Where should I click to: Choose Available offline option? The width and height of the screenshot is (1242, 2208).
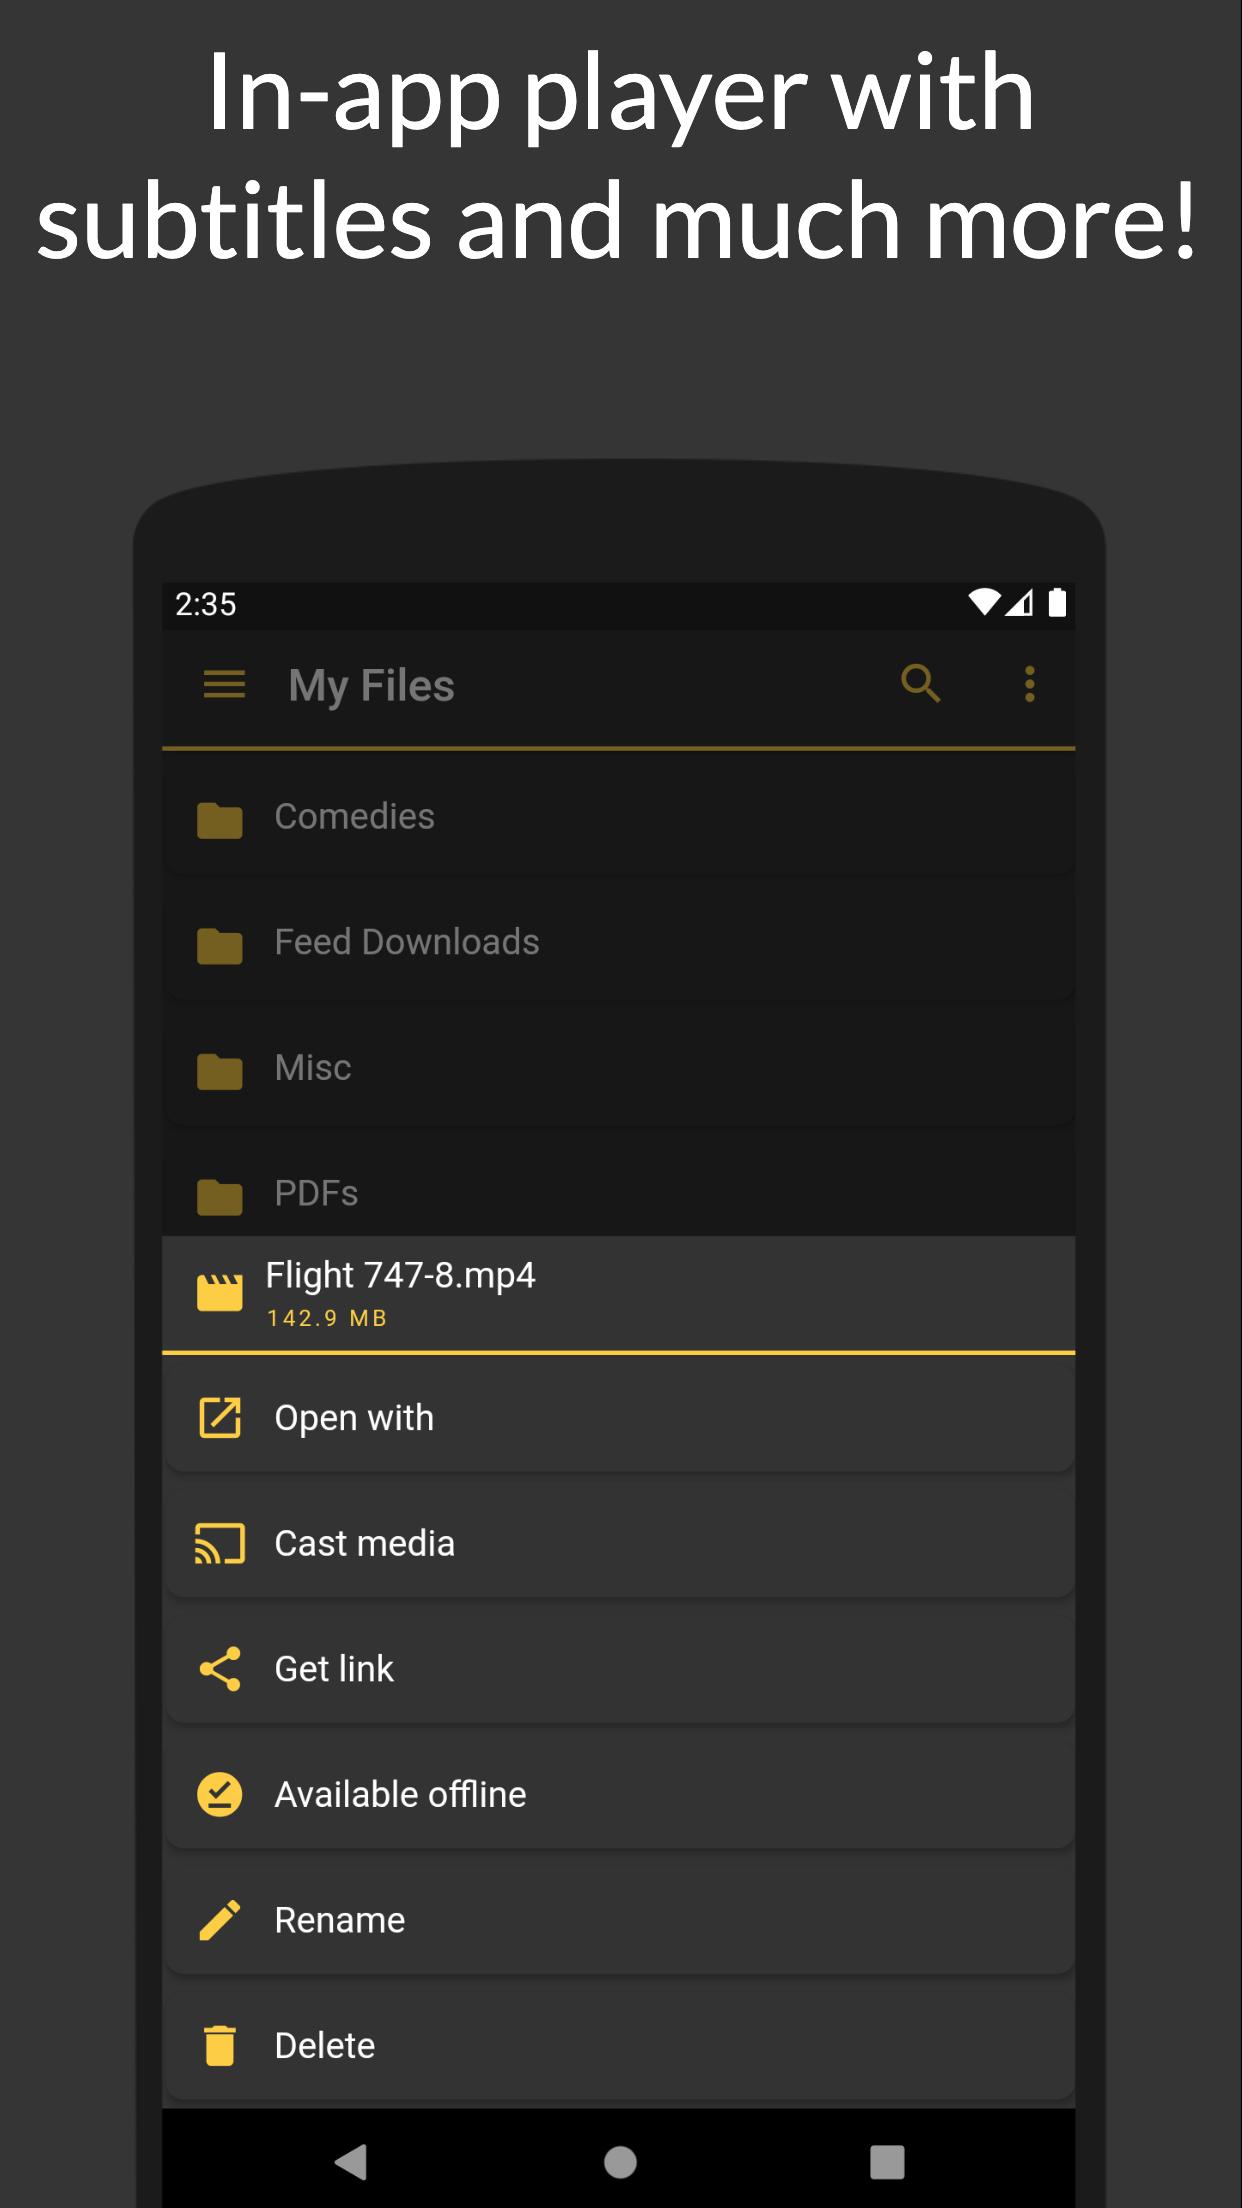(x=619, y=1795)
